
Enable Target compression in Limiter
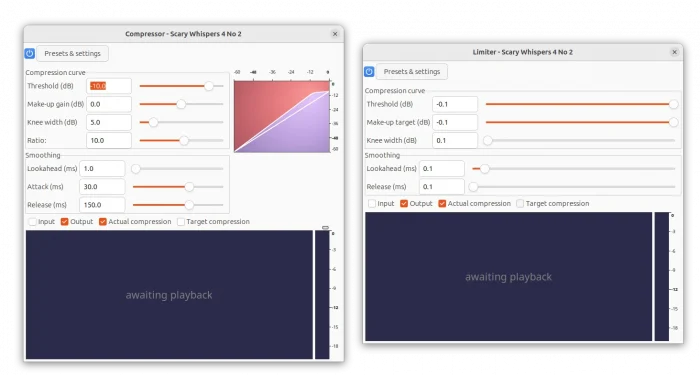pyautogui.click(x=520, y=204)
